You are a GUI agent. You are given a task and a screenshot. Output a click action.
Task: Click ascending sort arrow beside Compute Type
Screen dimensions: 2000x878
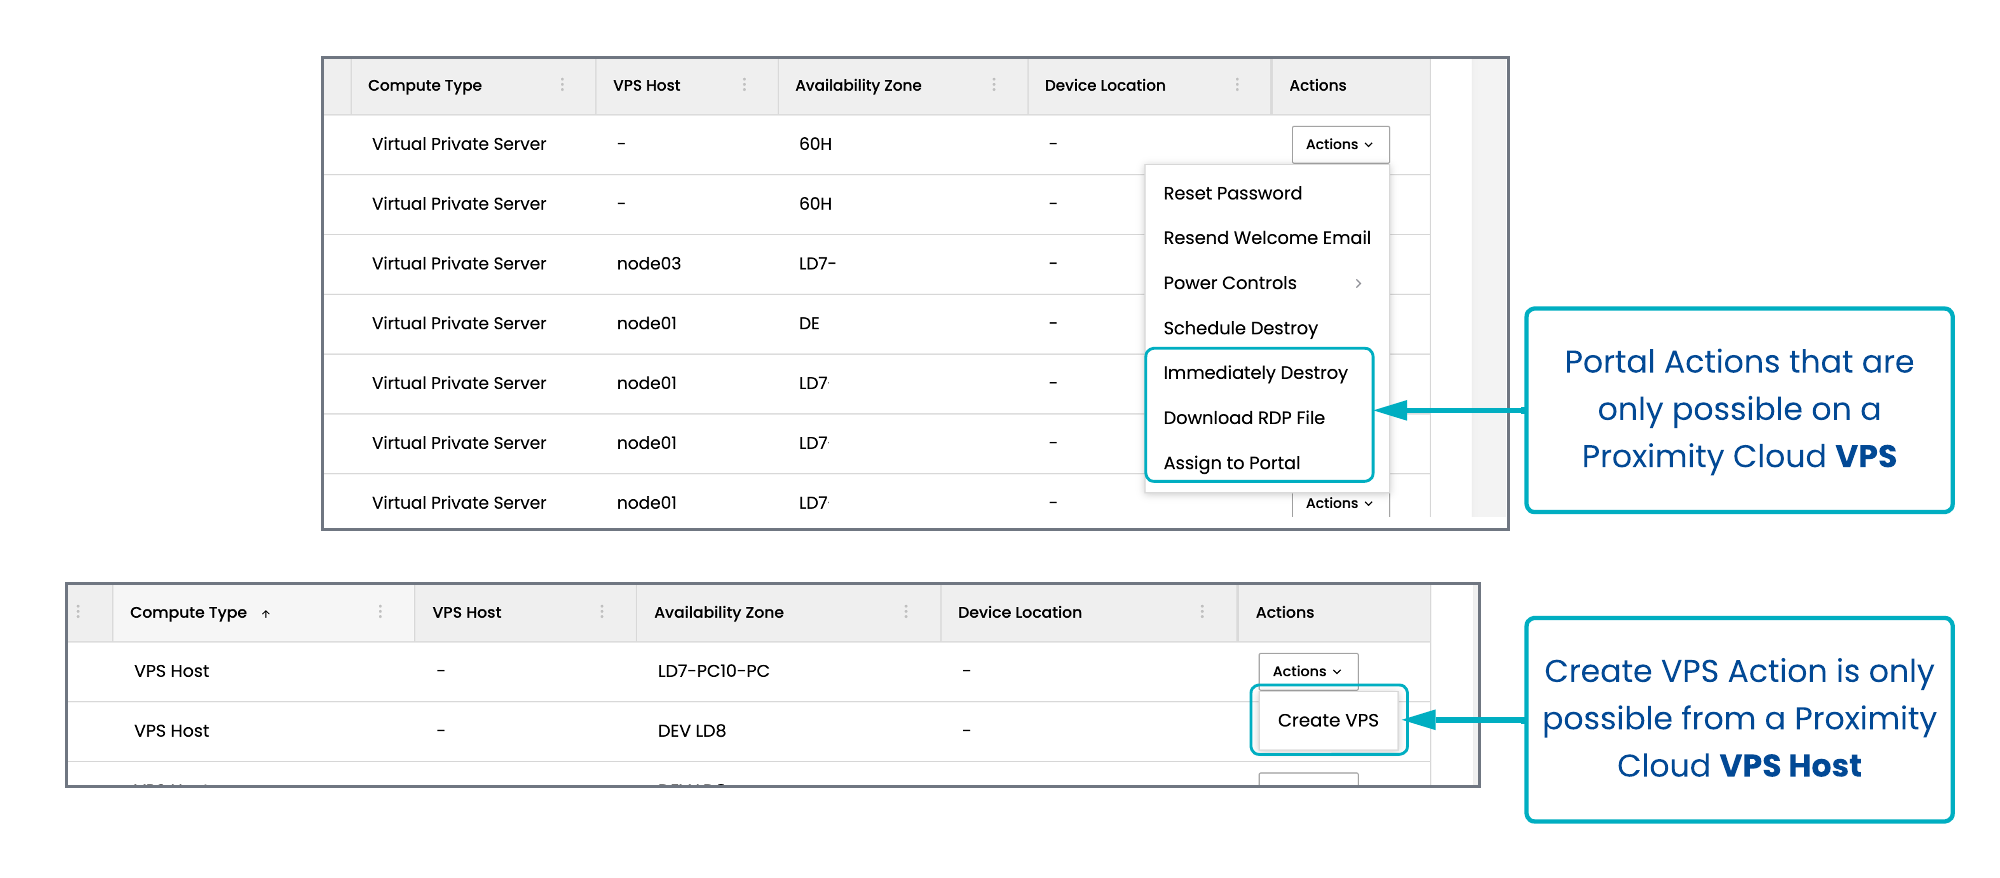266,613
